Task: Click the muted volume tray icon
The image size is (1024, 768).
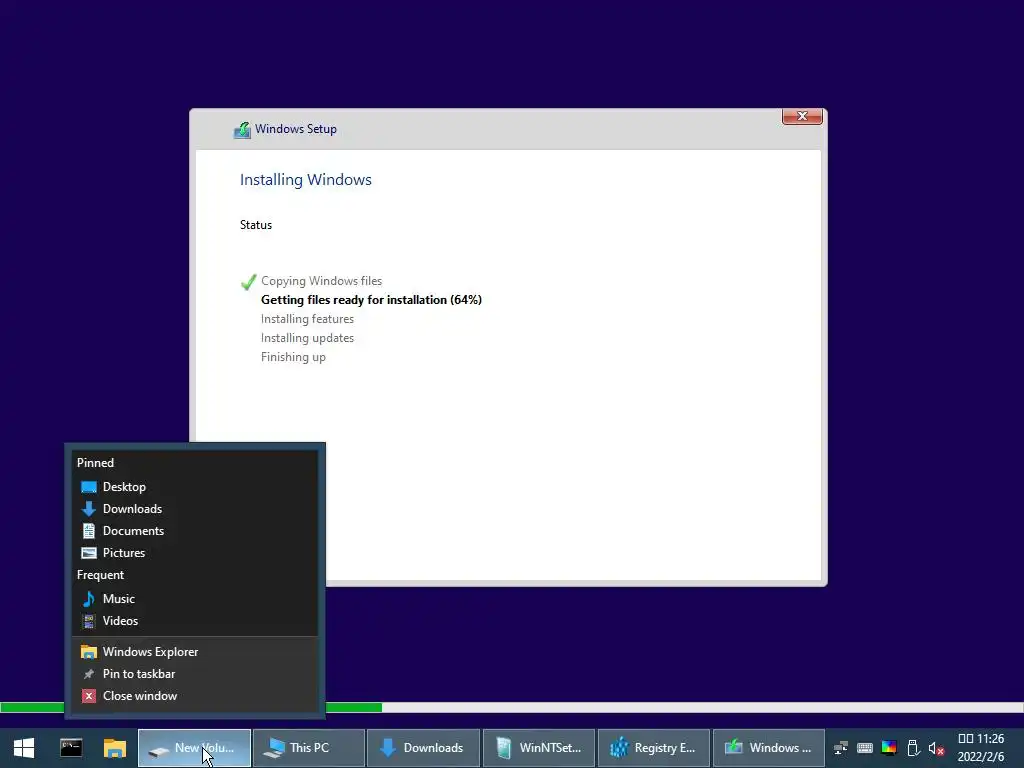Action: (936, 748)
